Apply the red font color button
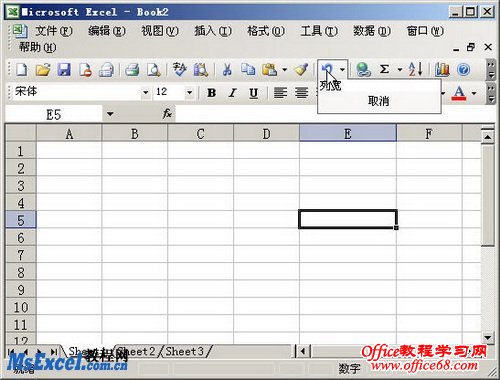The width and height of the screenshot is (500, 380). click(459, 93)
